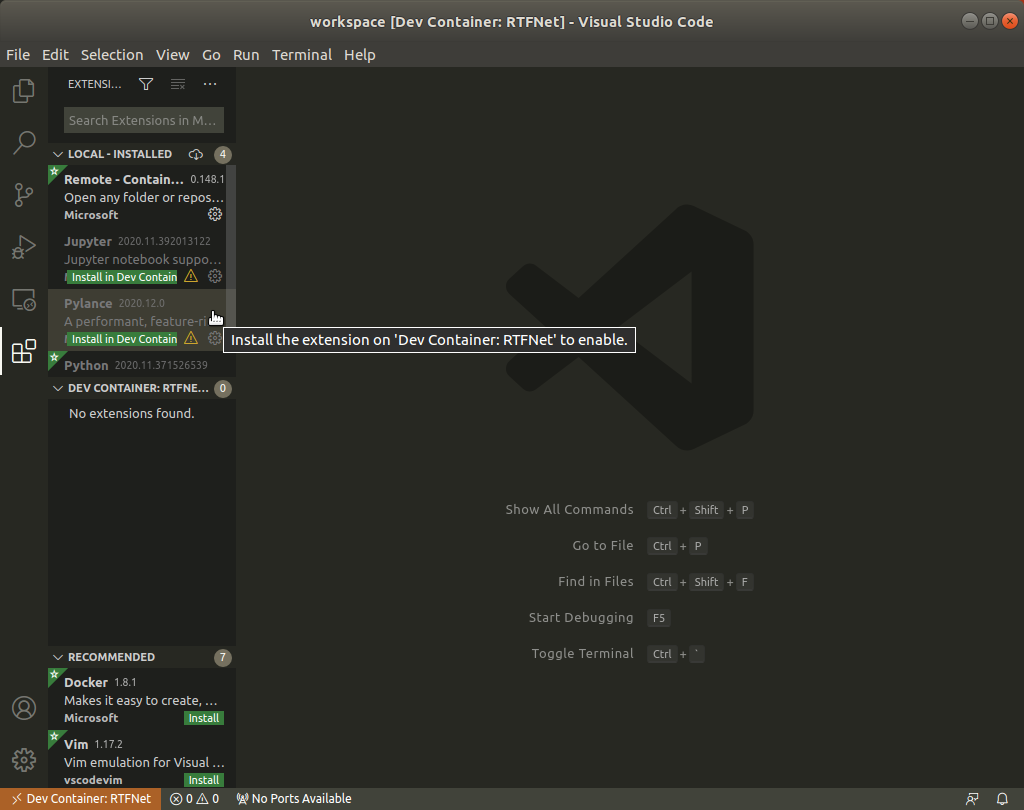1024x810 pixels.
Task: Open the Explorer view in activity bar
Action: coord(24,91)
